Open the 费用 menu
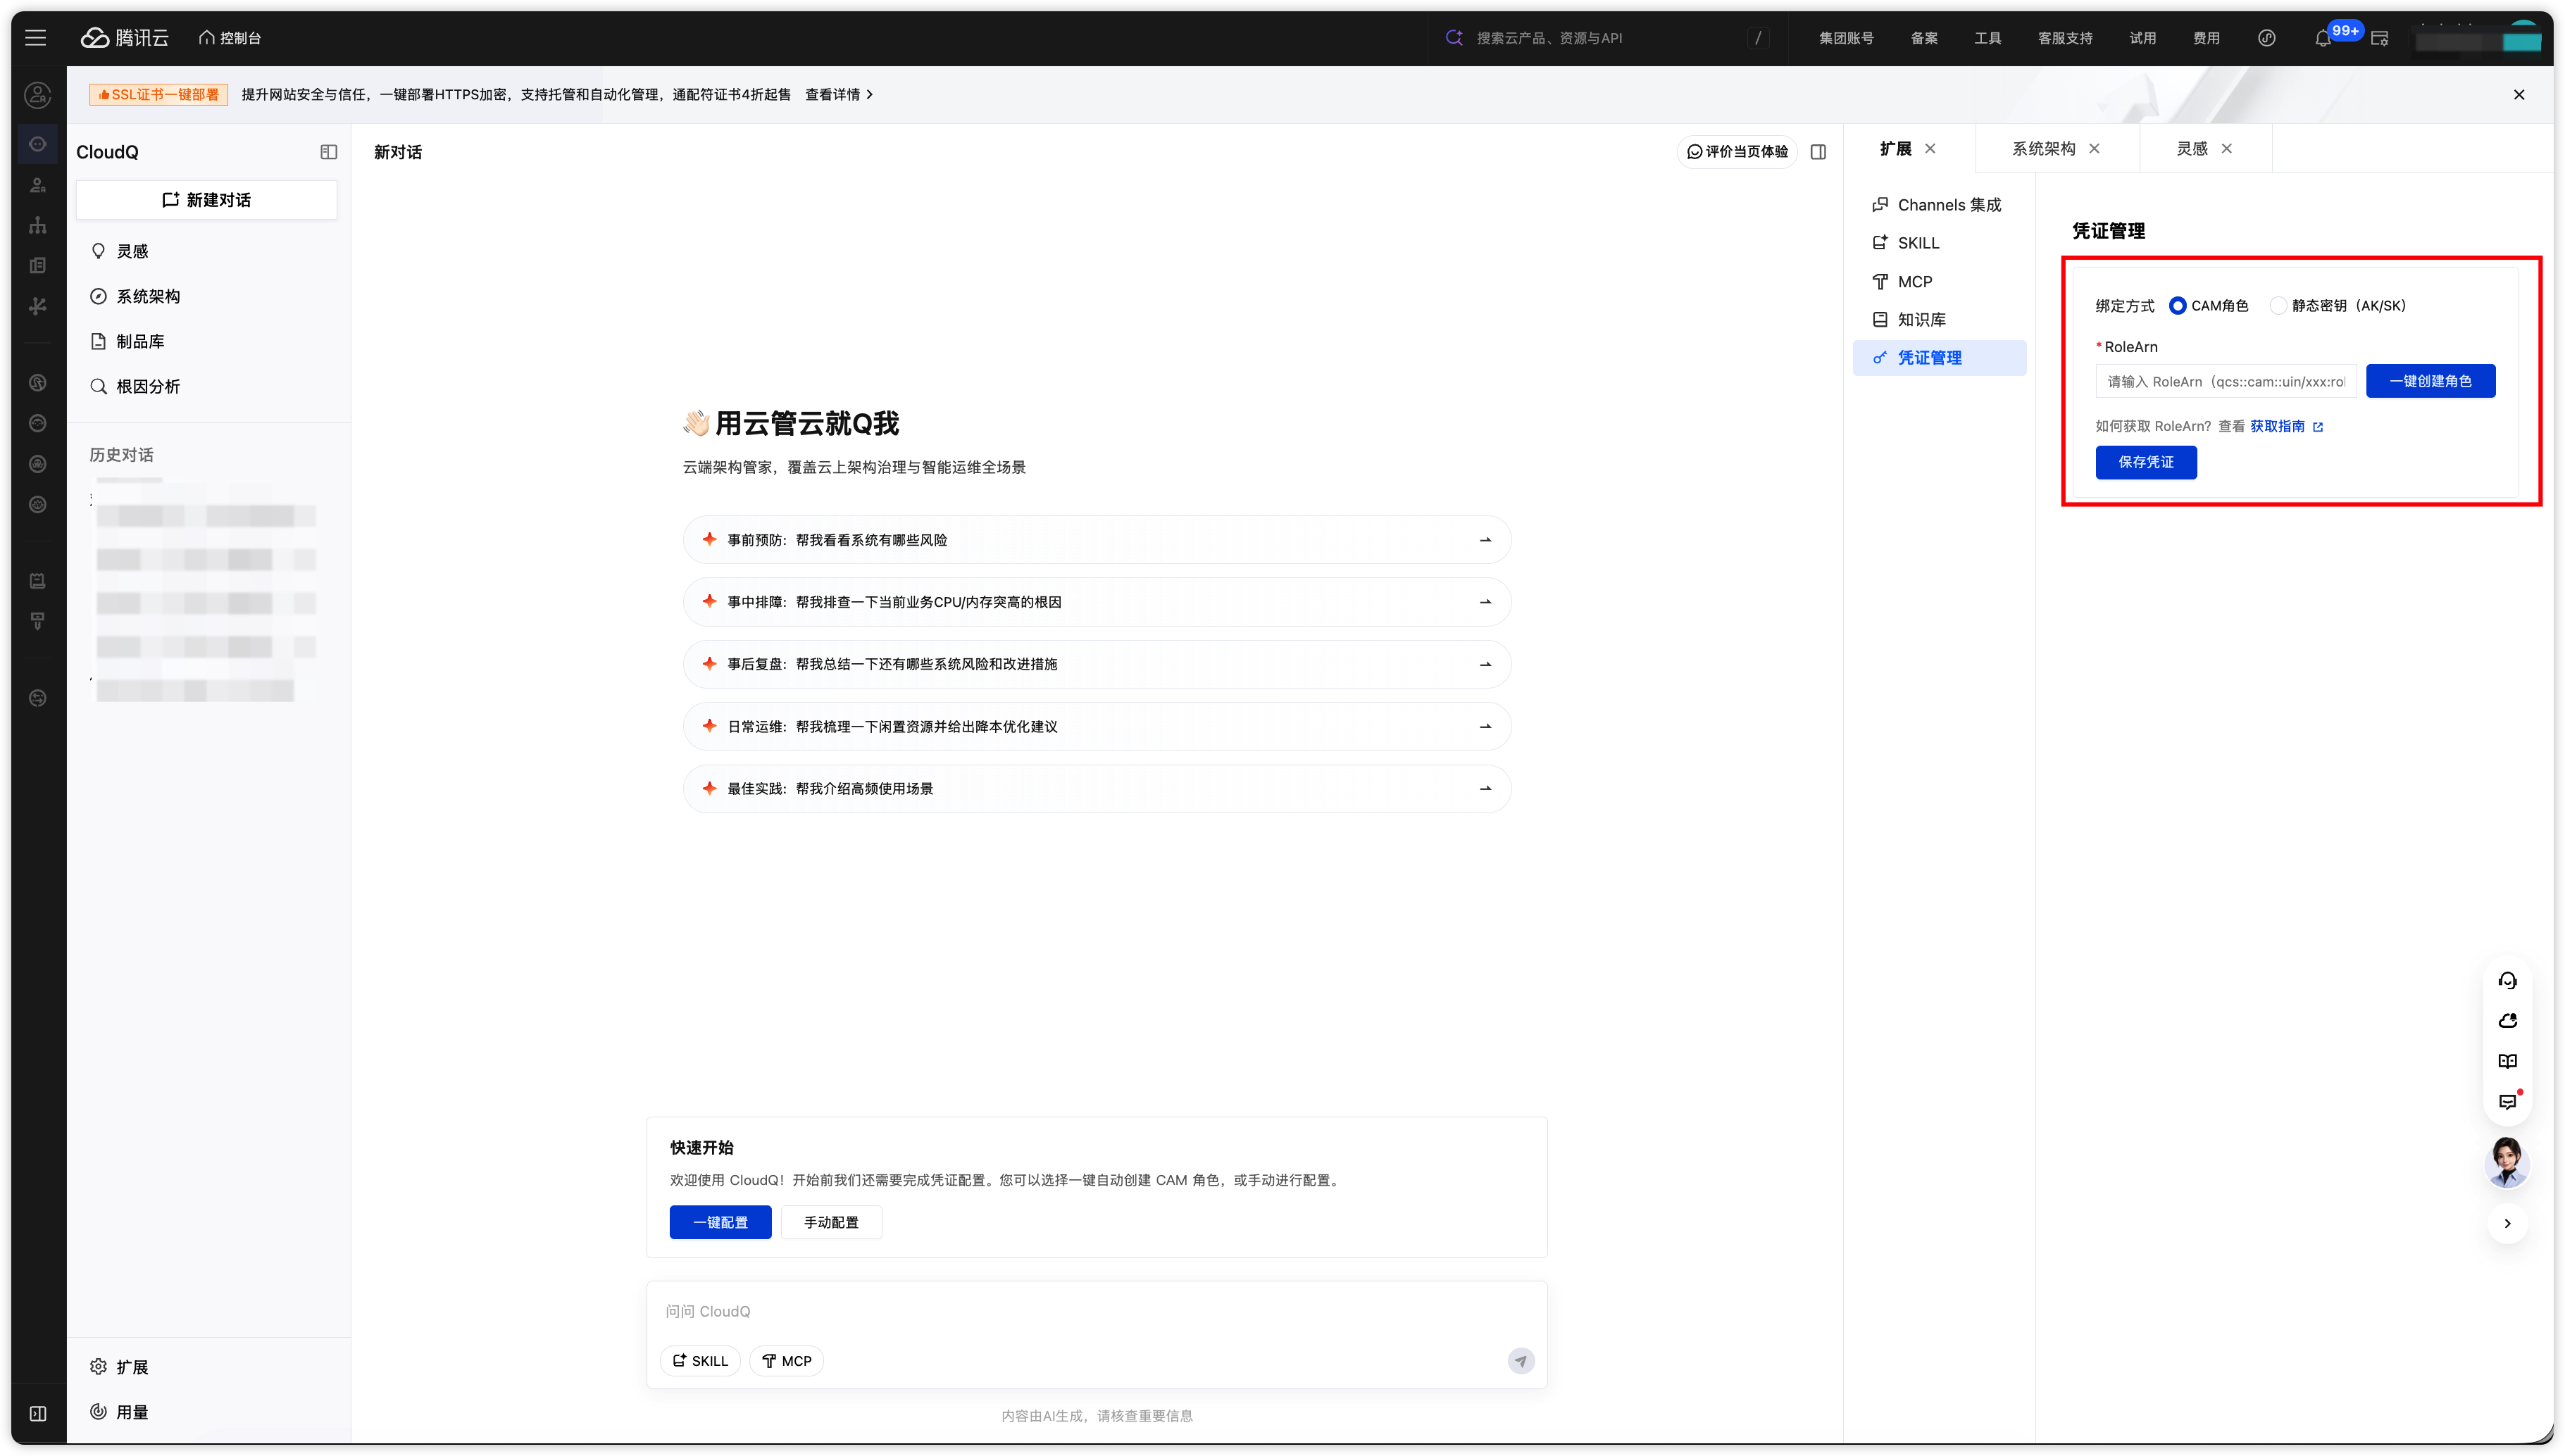This screenshot has height=1456, width=2565. [2206, 38]
